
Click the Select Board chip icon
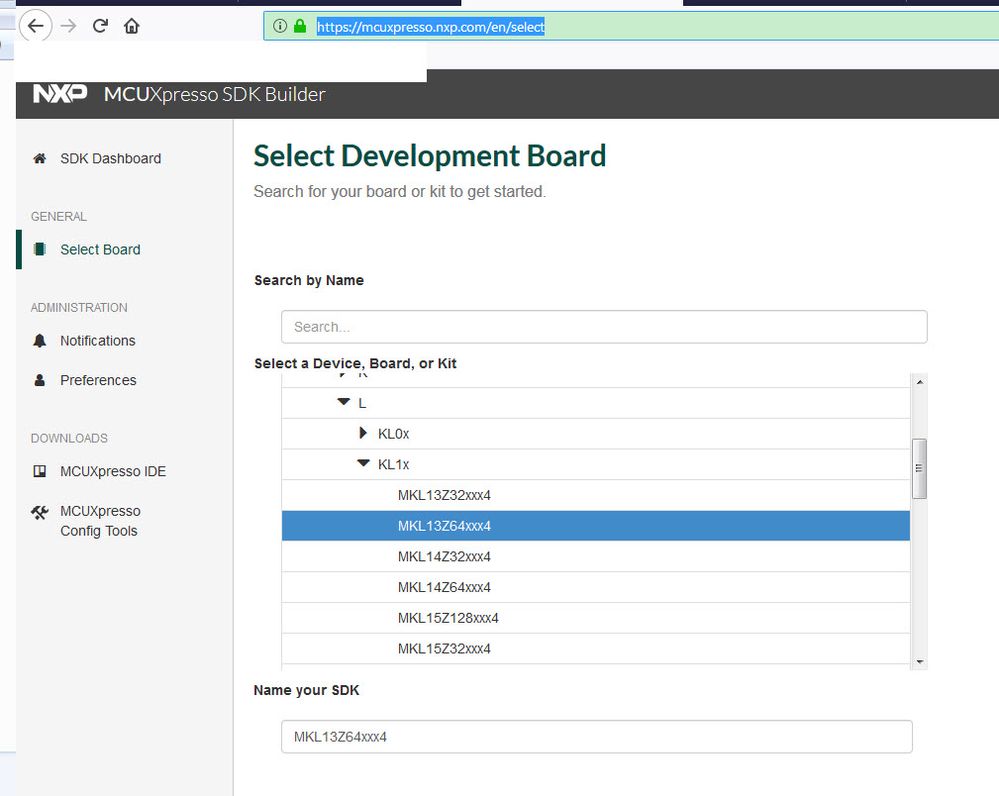point(40,249)
